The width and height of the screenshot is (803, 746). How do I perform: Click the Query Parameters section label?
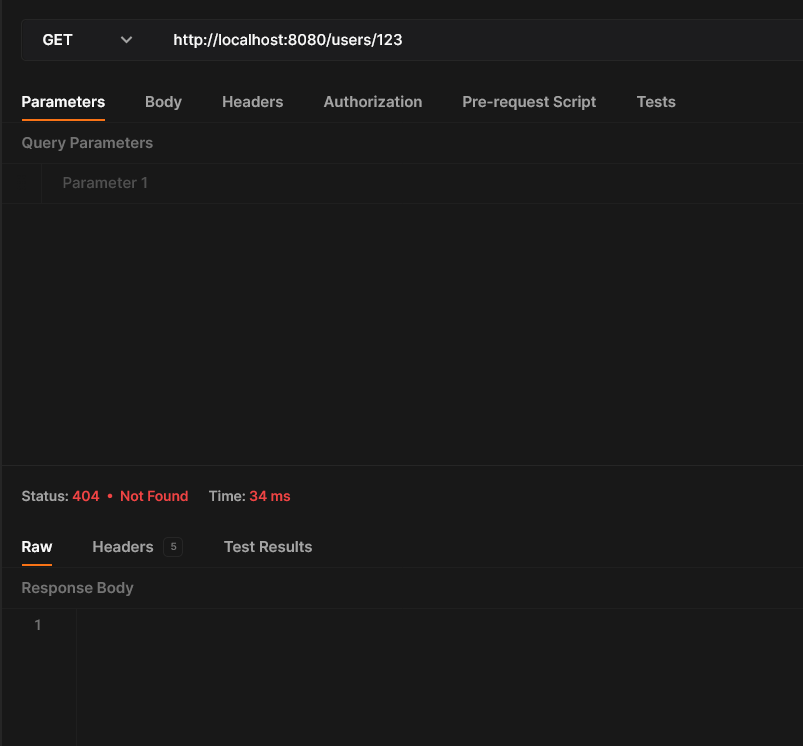tap(87, 143)
